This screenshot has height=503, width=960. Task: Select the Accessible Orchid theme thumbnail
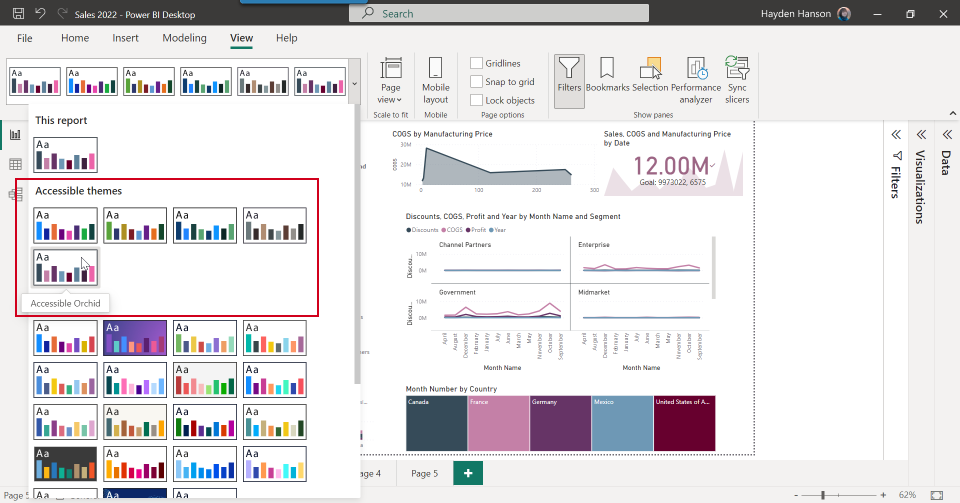[x=66, y=267]
